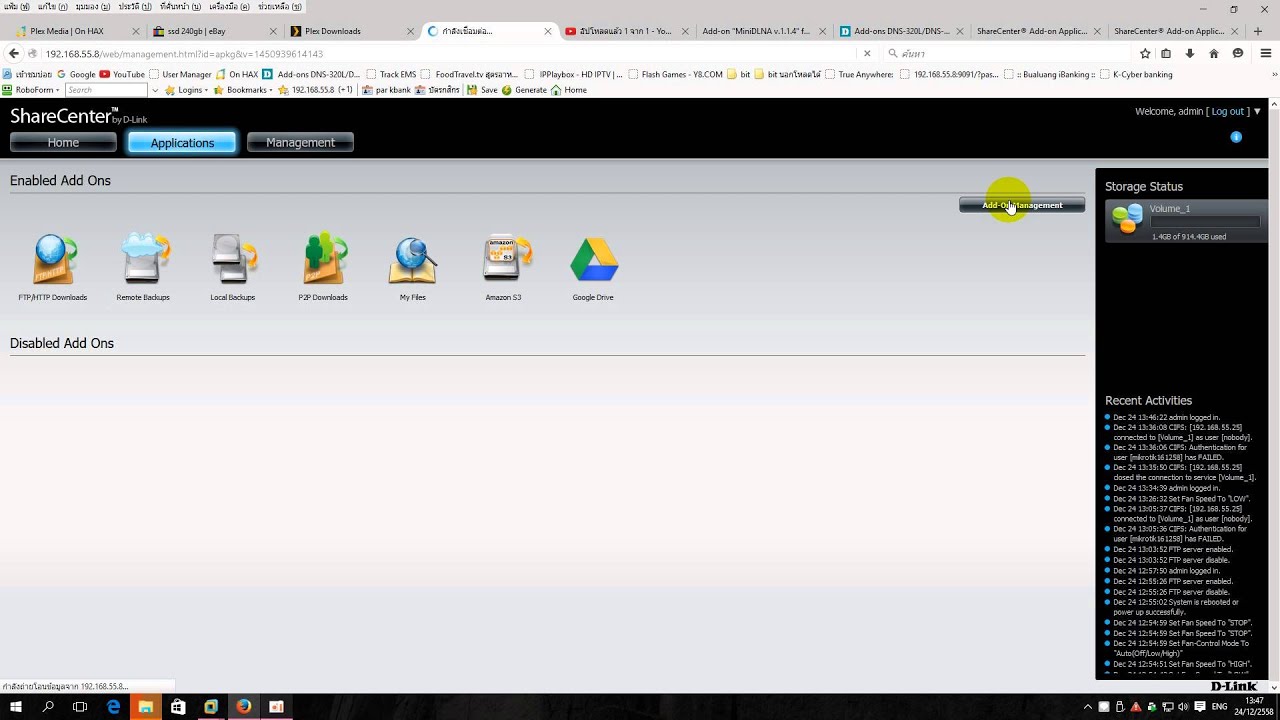Image resolution: width=1280 pixels, height=720 pixels.
Task: Open the Management tab
Action: [x=300, y=143]
